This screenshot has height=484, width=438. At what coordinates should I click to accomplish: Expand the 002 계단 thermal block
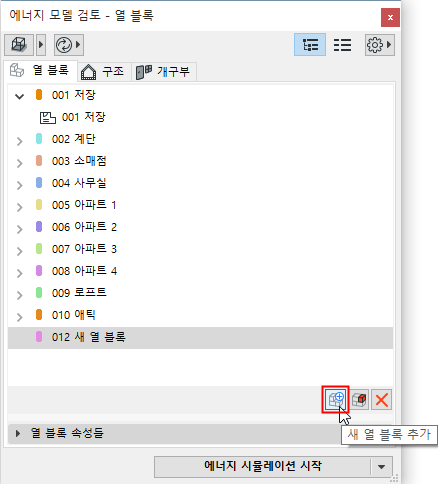pyautogui.click(x=19, y=141)
